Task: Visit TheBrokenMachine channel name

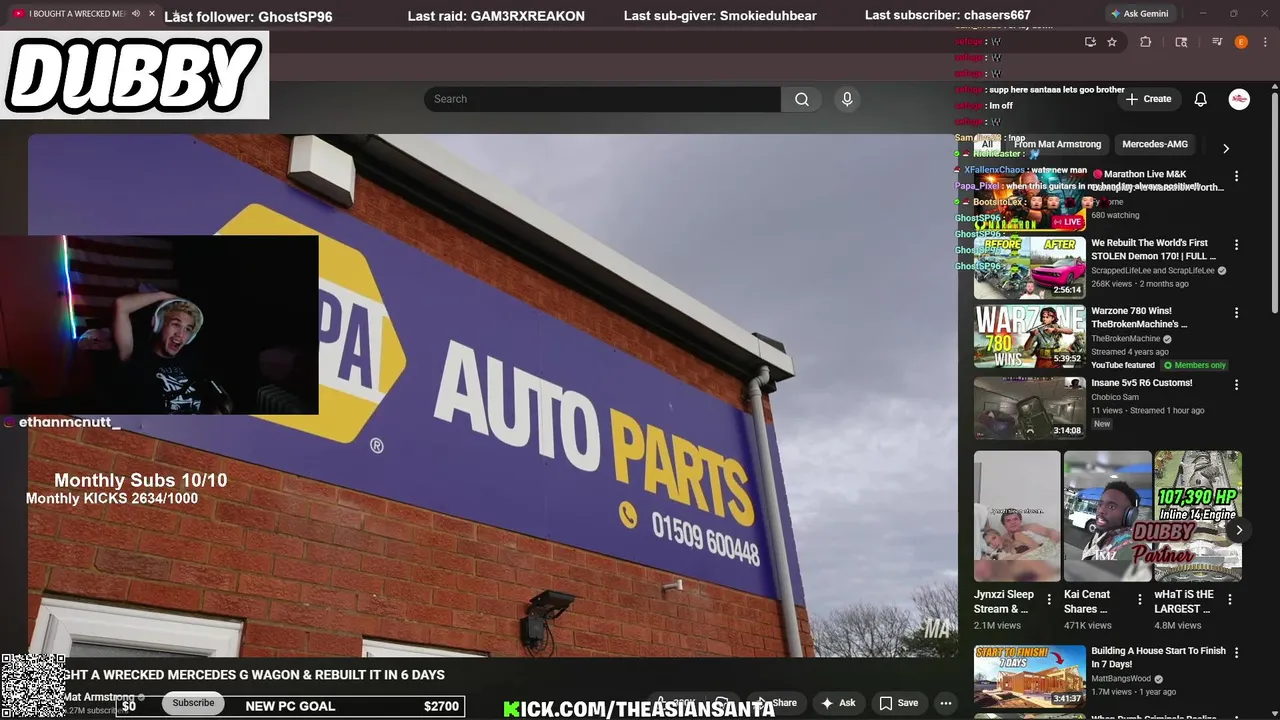Action: coord(1125,339)
